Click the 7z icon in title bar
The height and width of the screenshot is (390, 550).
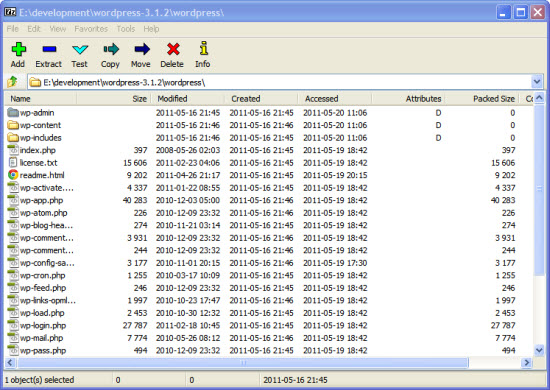pos(10,12)
